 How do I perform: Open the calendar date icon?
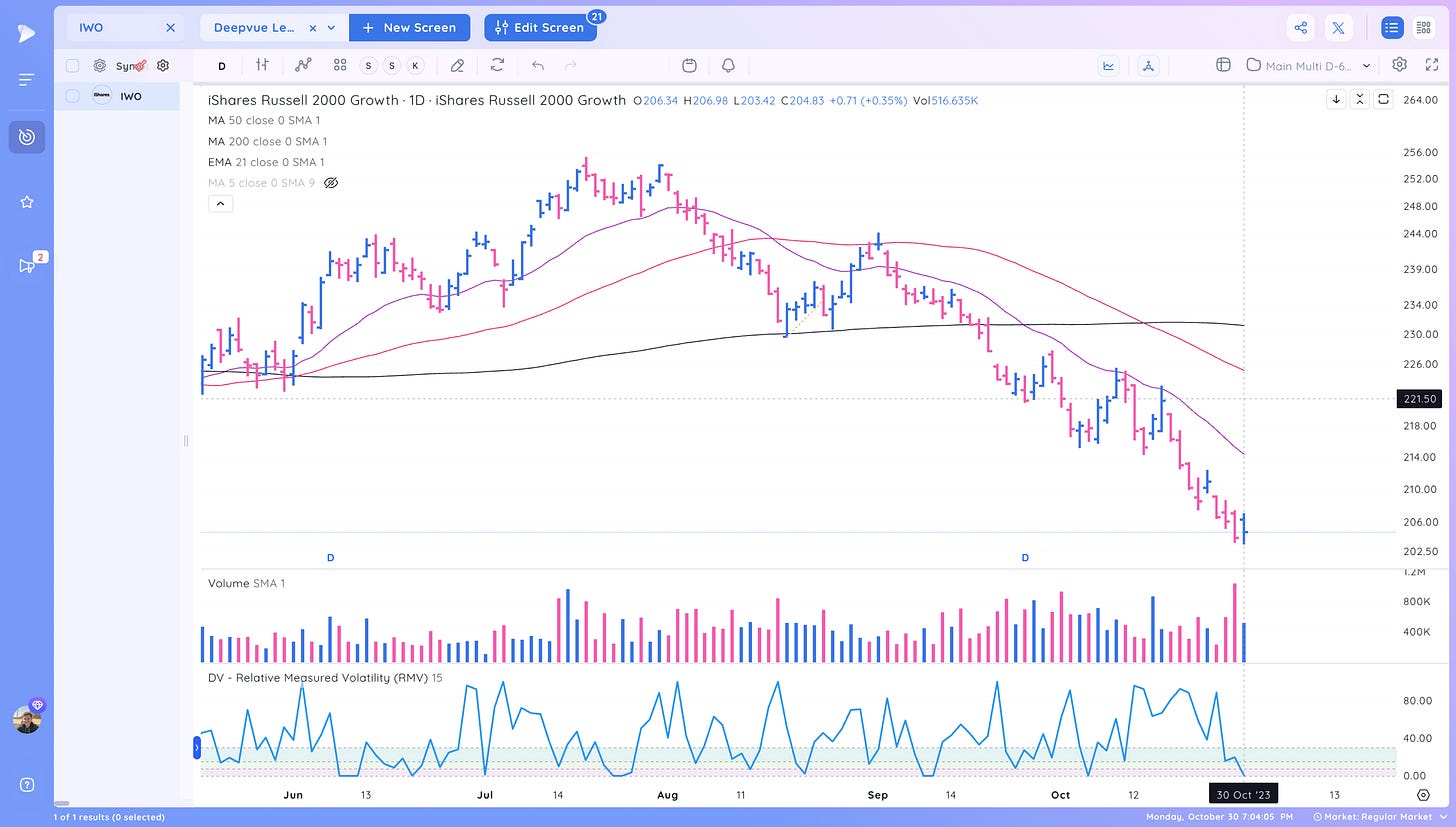pyautogui.click(x=689, y=65)
